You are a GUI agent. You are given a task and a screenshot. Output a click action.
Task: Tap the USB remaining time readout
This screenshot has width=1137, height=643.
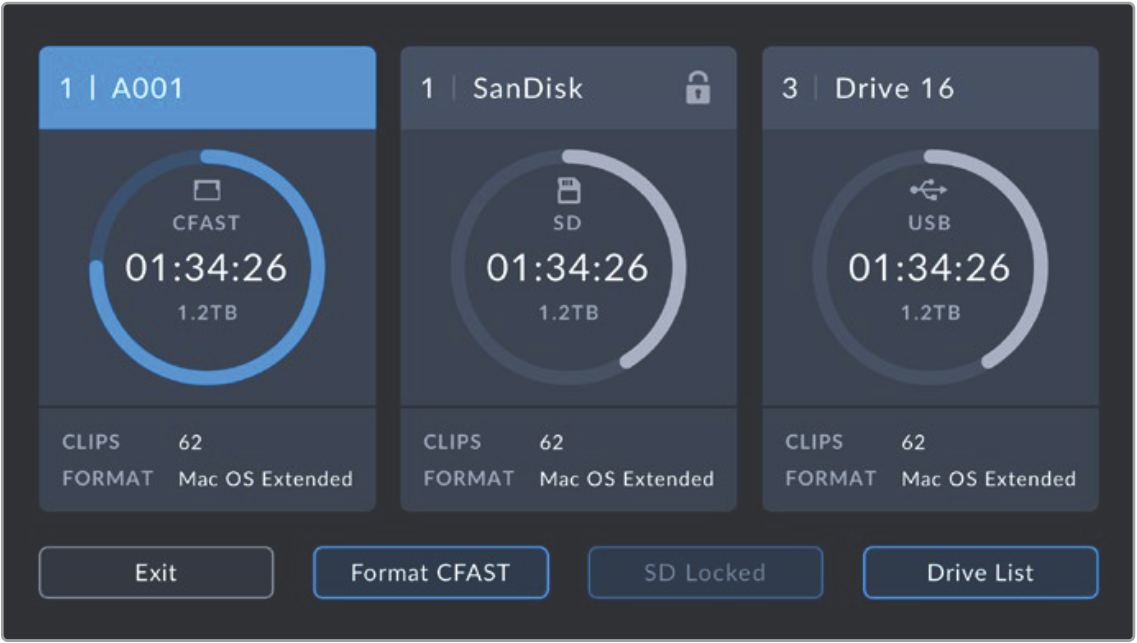[x=929, y=268]
